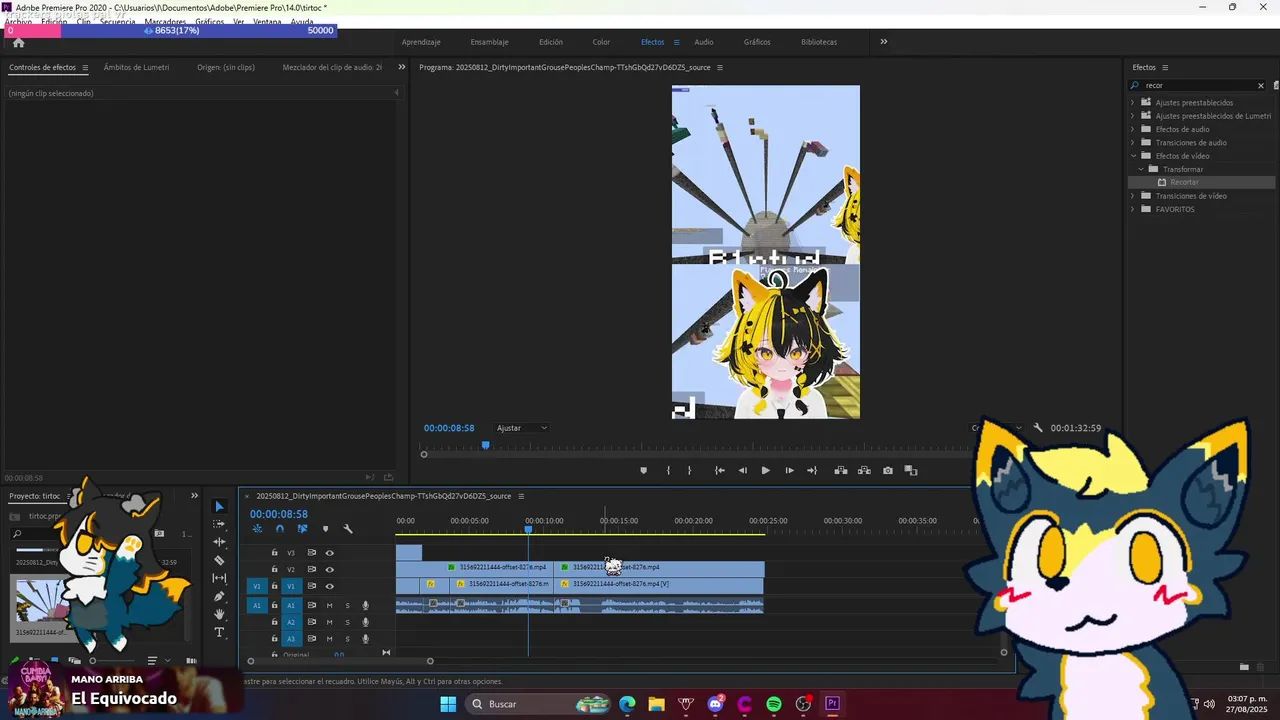The width and height of the screenshot is (1280, 720).
Task: Select the Track Select Forward tool
Action: 220,524
